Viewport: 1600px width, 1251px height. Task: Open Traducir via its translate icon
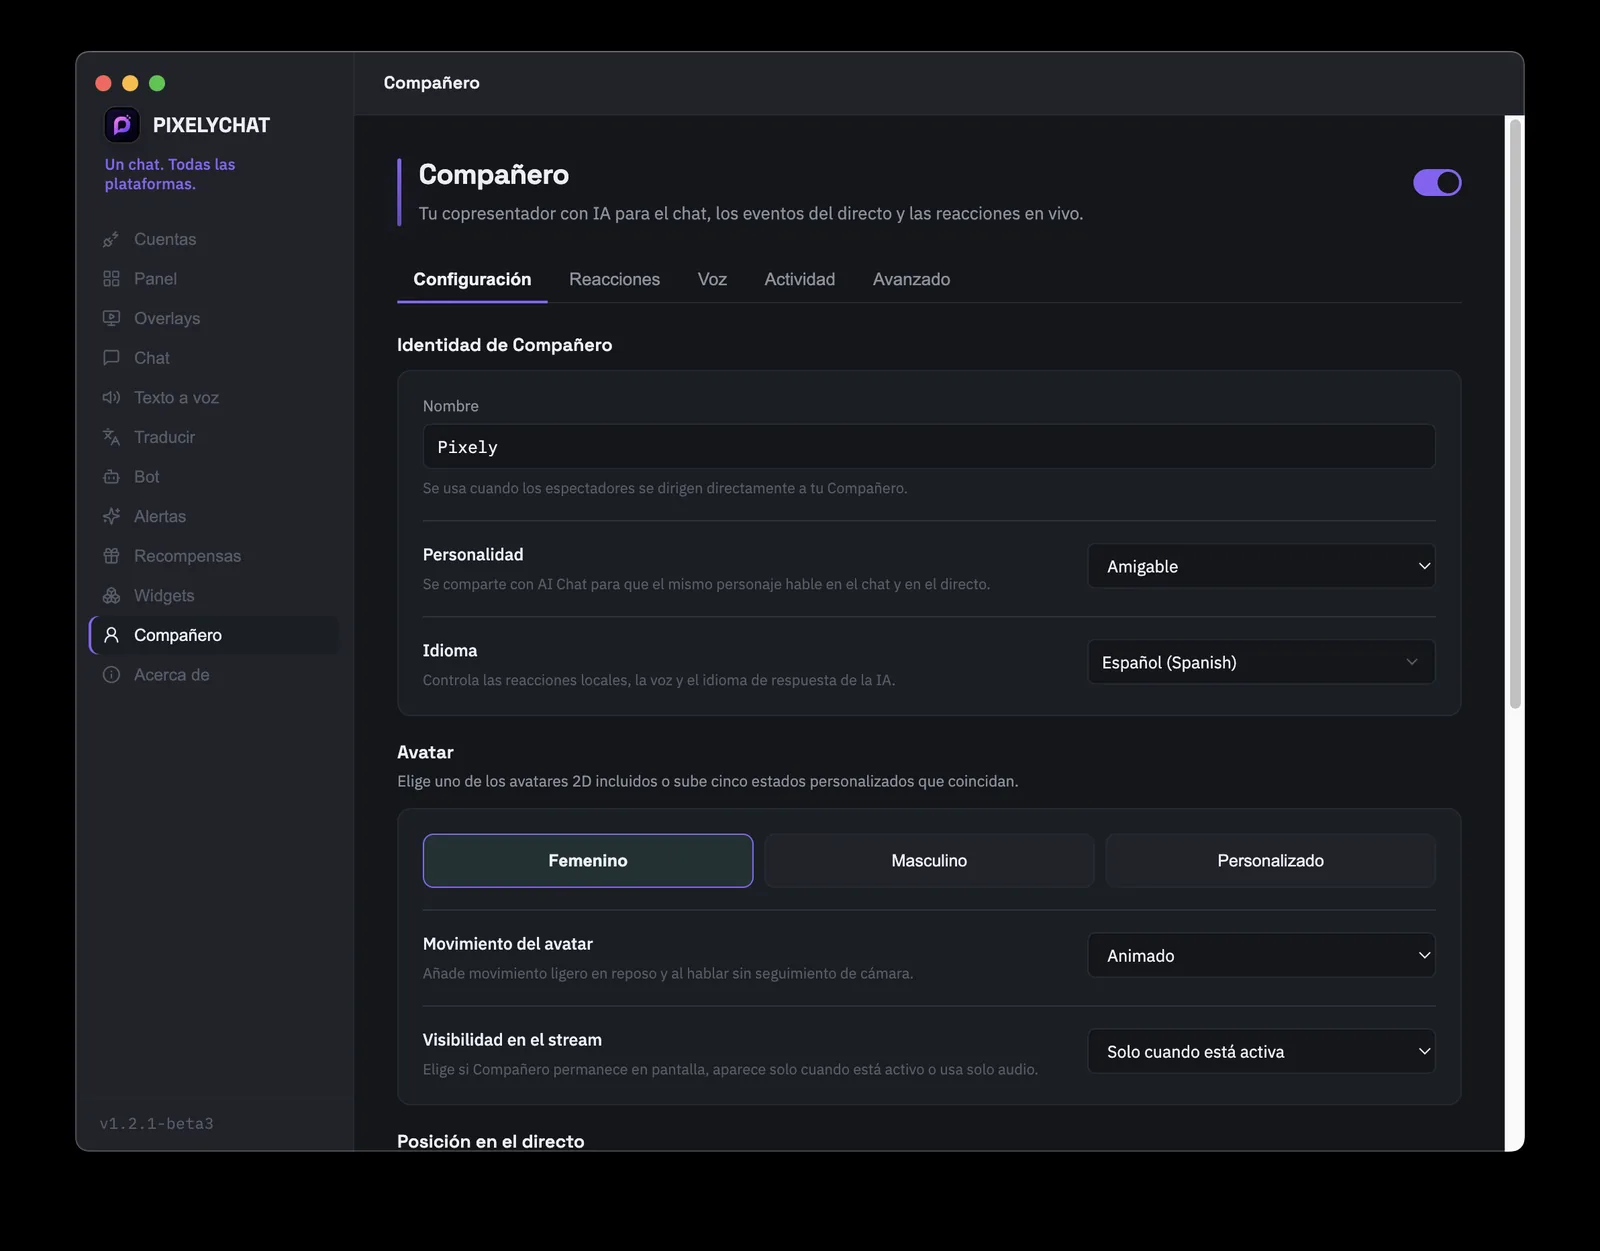[x=111, y=437]
